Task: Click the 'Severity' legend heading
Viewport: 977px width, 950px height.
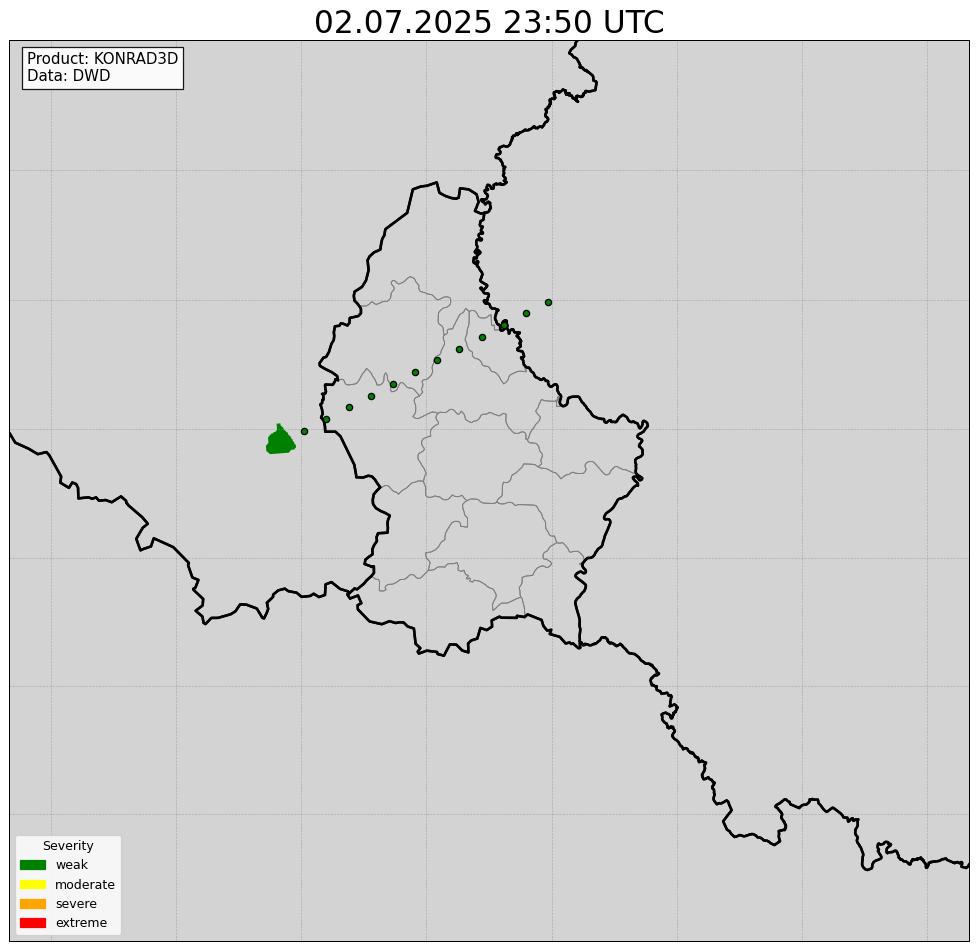Action: [68, 845]
